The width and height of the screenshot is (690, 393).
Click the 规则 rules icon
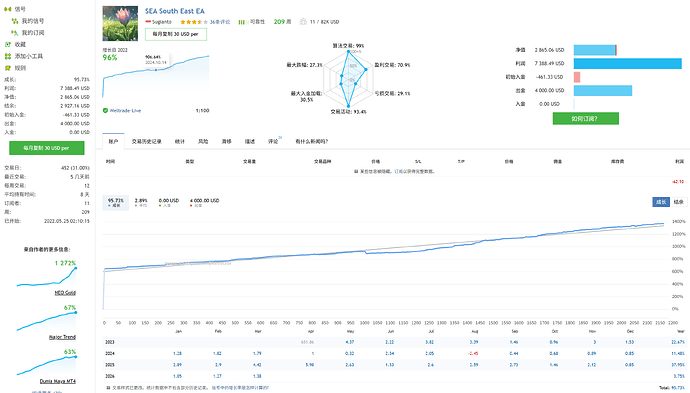7,68
